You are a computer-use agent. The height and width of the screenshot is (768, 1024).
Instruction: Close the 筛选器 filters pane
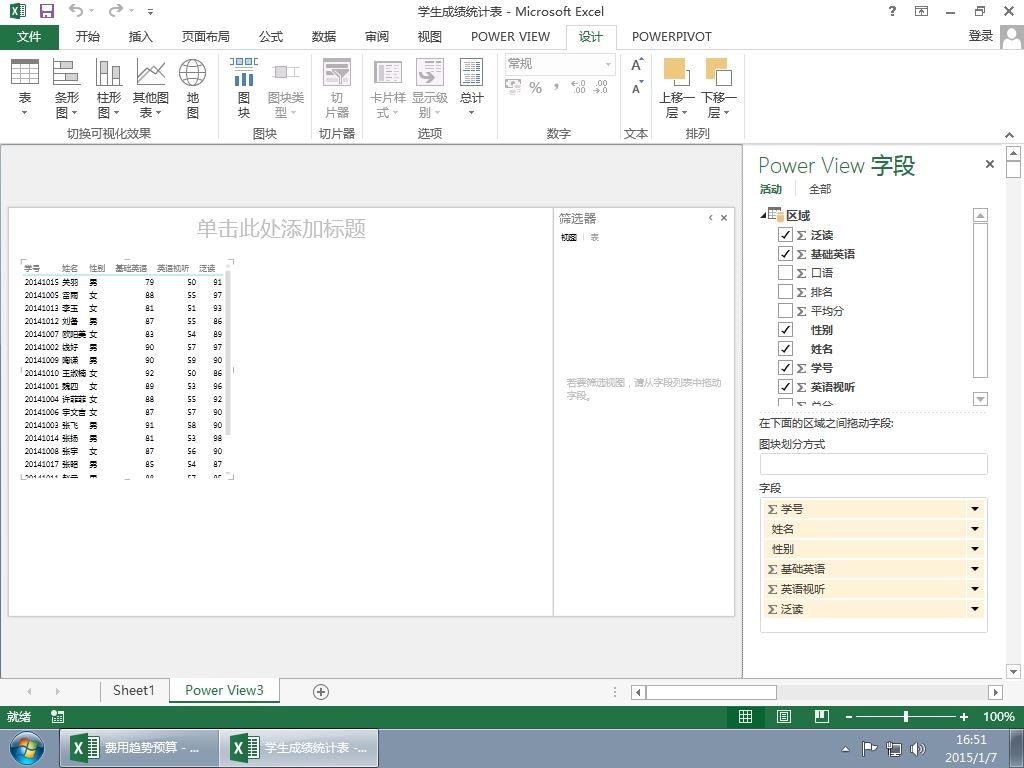click(724, 218)
